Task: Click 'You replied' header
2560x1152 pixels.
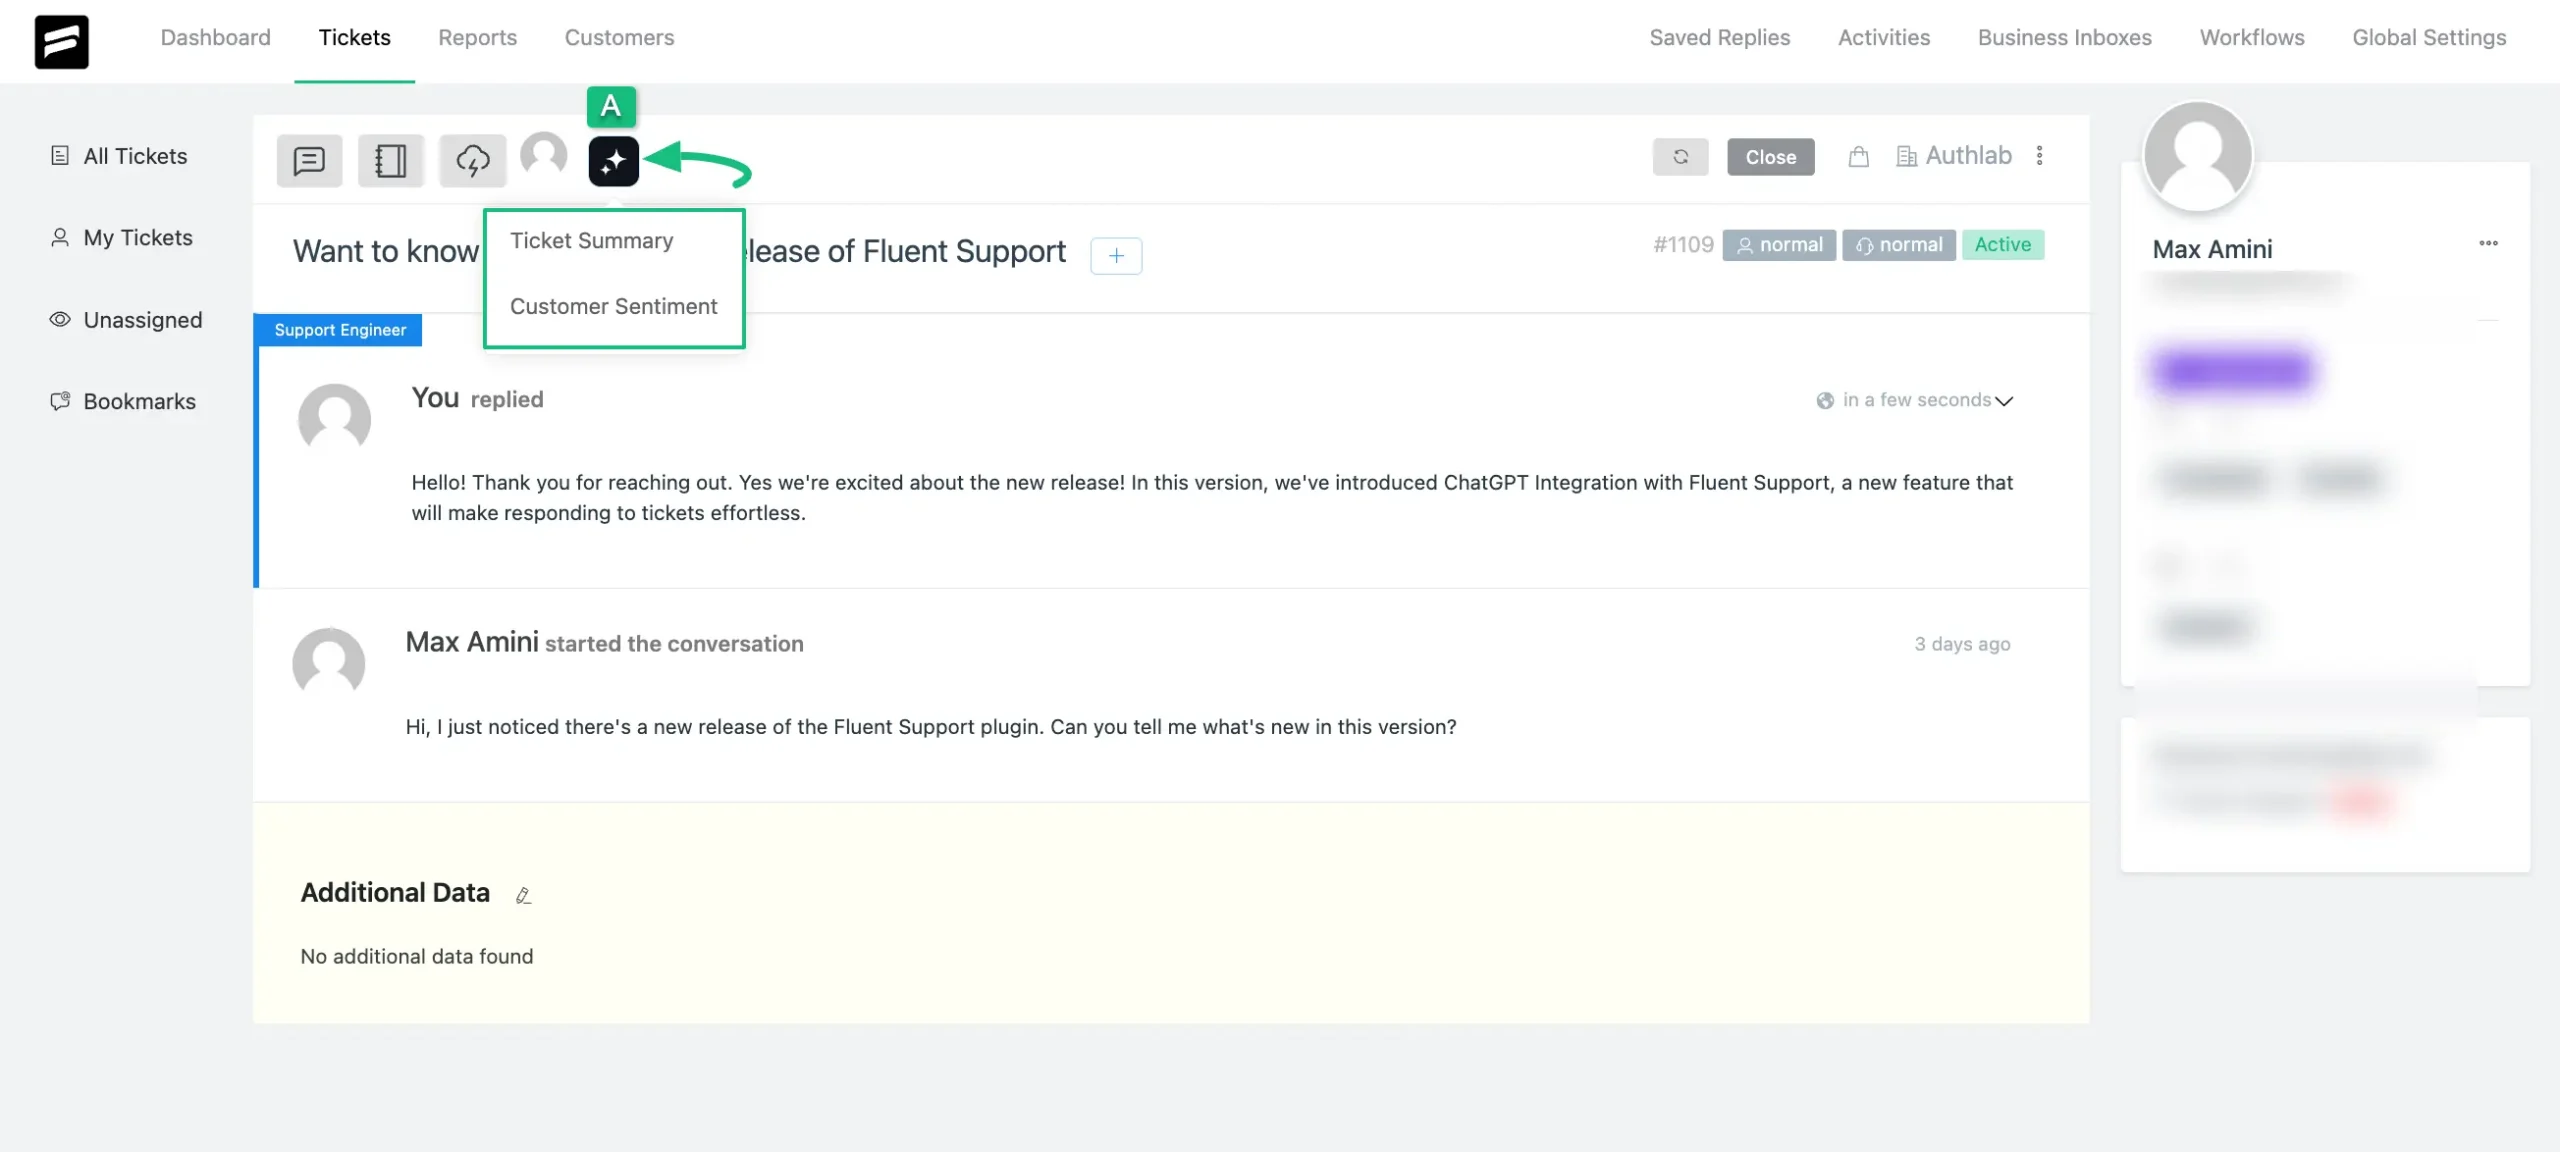Action: click(x=477, y=398)
